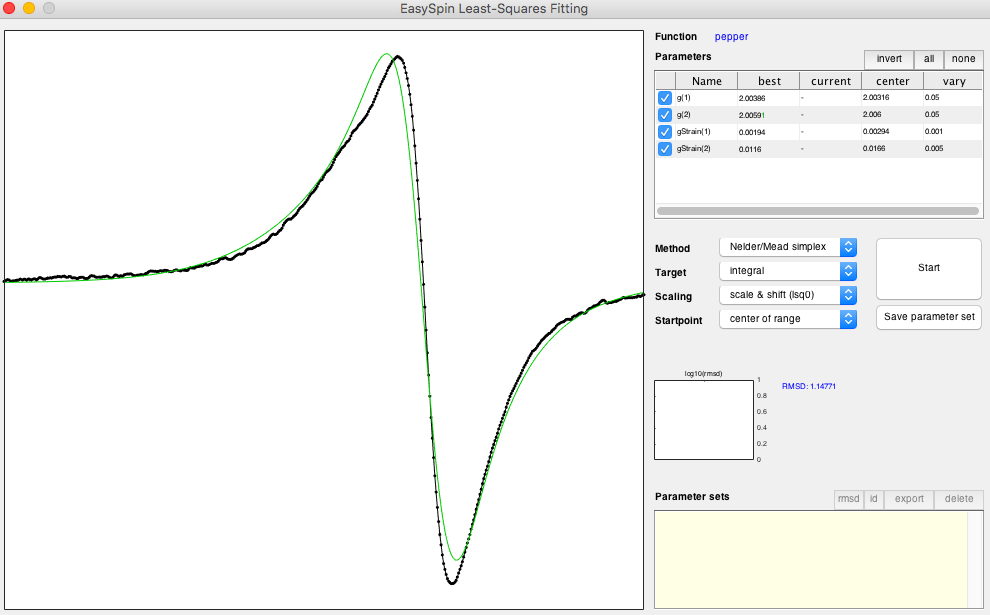Close the EasySpin Least-Squares Fitting window

(x=9, y=8)
